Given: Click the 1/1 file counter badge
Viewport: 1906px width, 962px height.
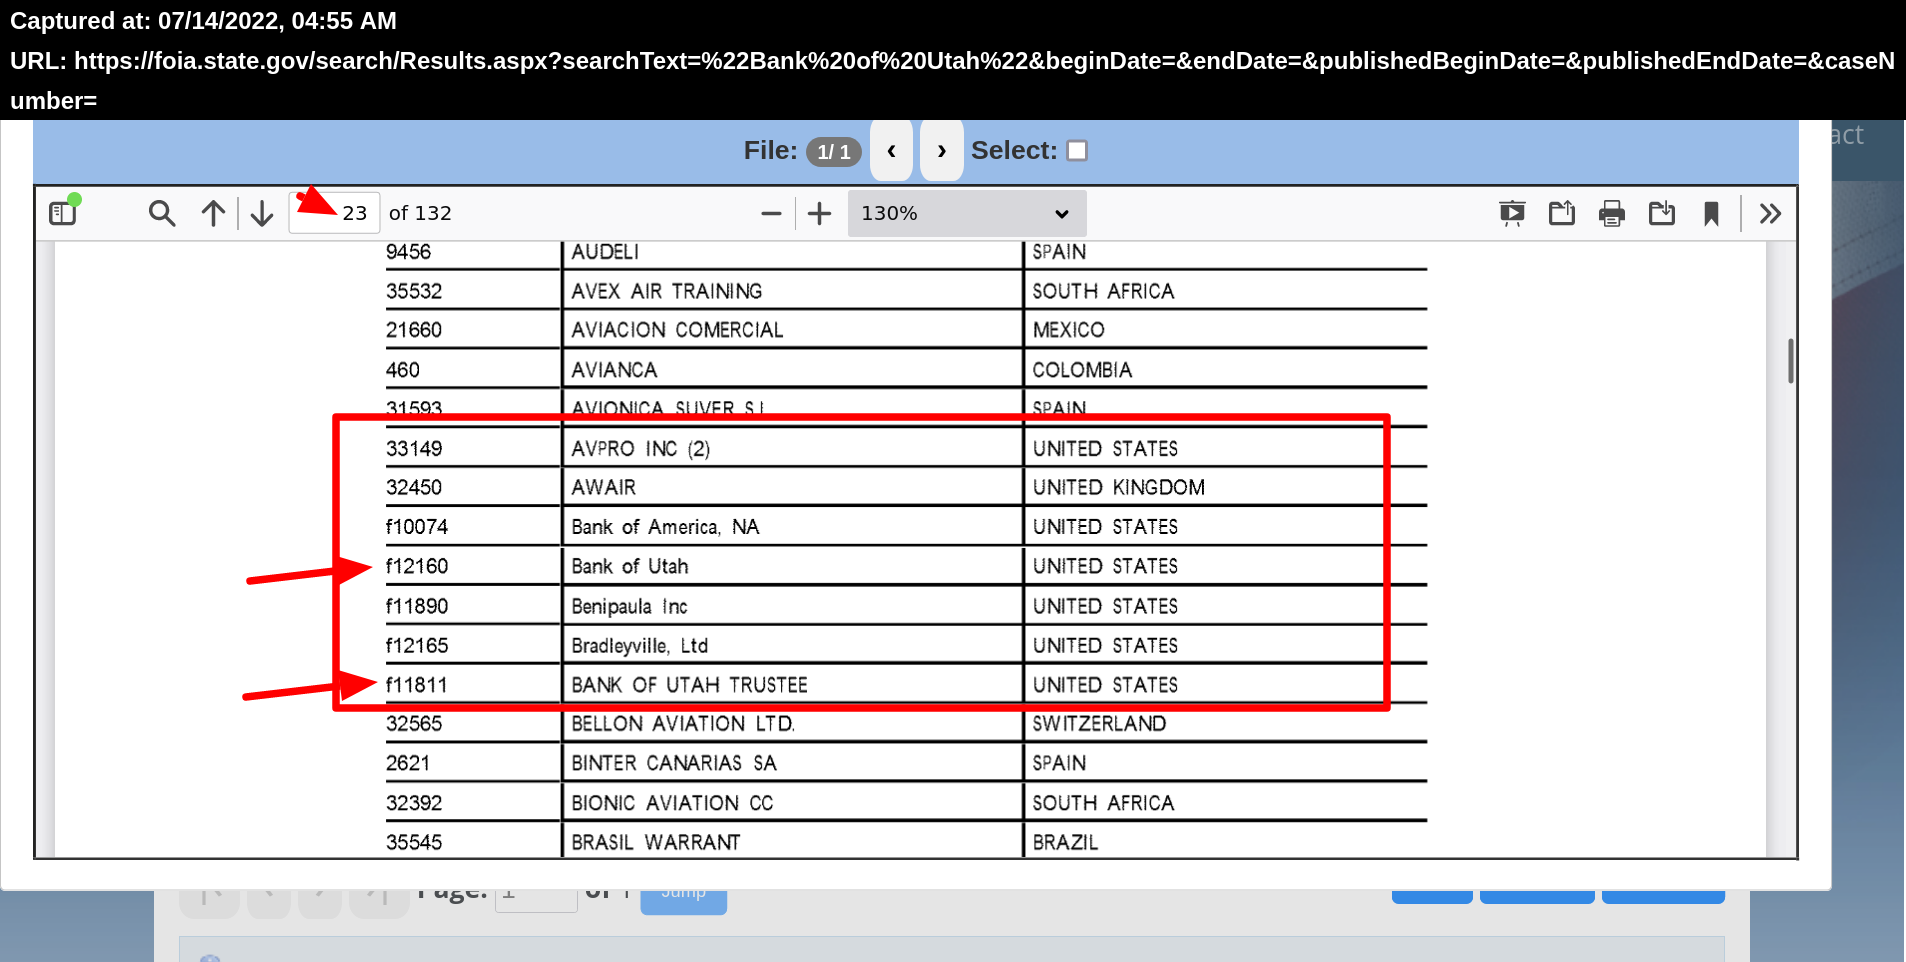Looking at the screenshot, I should tap(834, 151).
